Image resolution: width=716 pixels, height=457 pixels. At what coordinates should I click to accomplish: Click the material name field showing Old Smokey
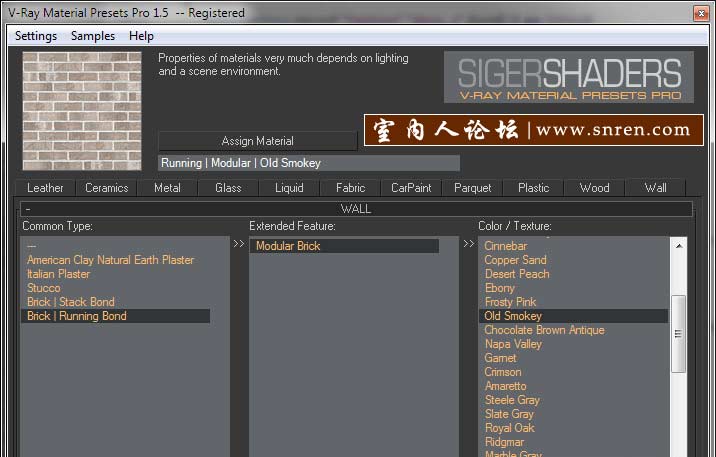(x=309, y=163)
